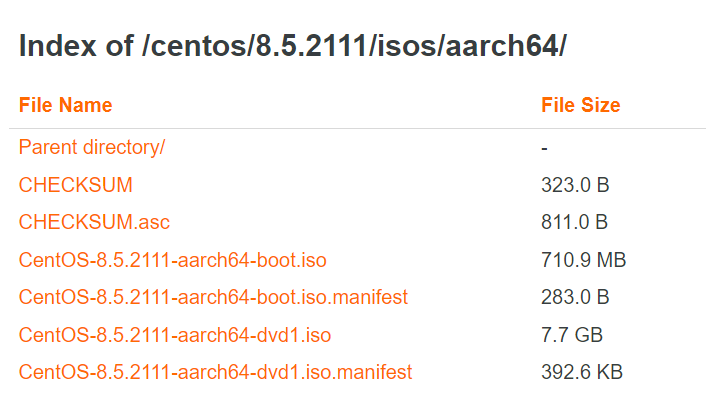Click the 283.0 B file size

tap(574, 297)
